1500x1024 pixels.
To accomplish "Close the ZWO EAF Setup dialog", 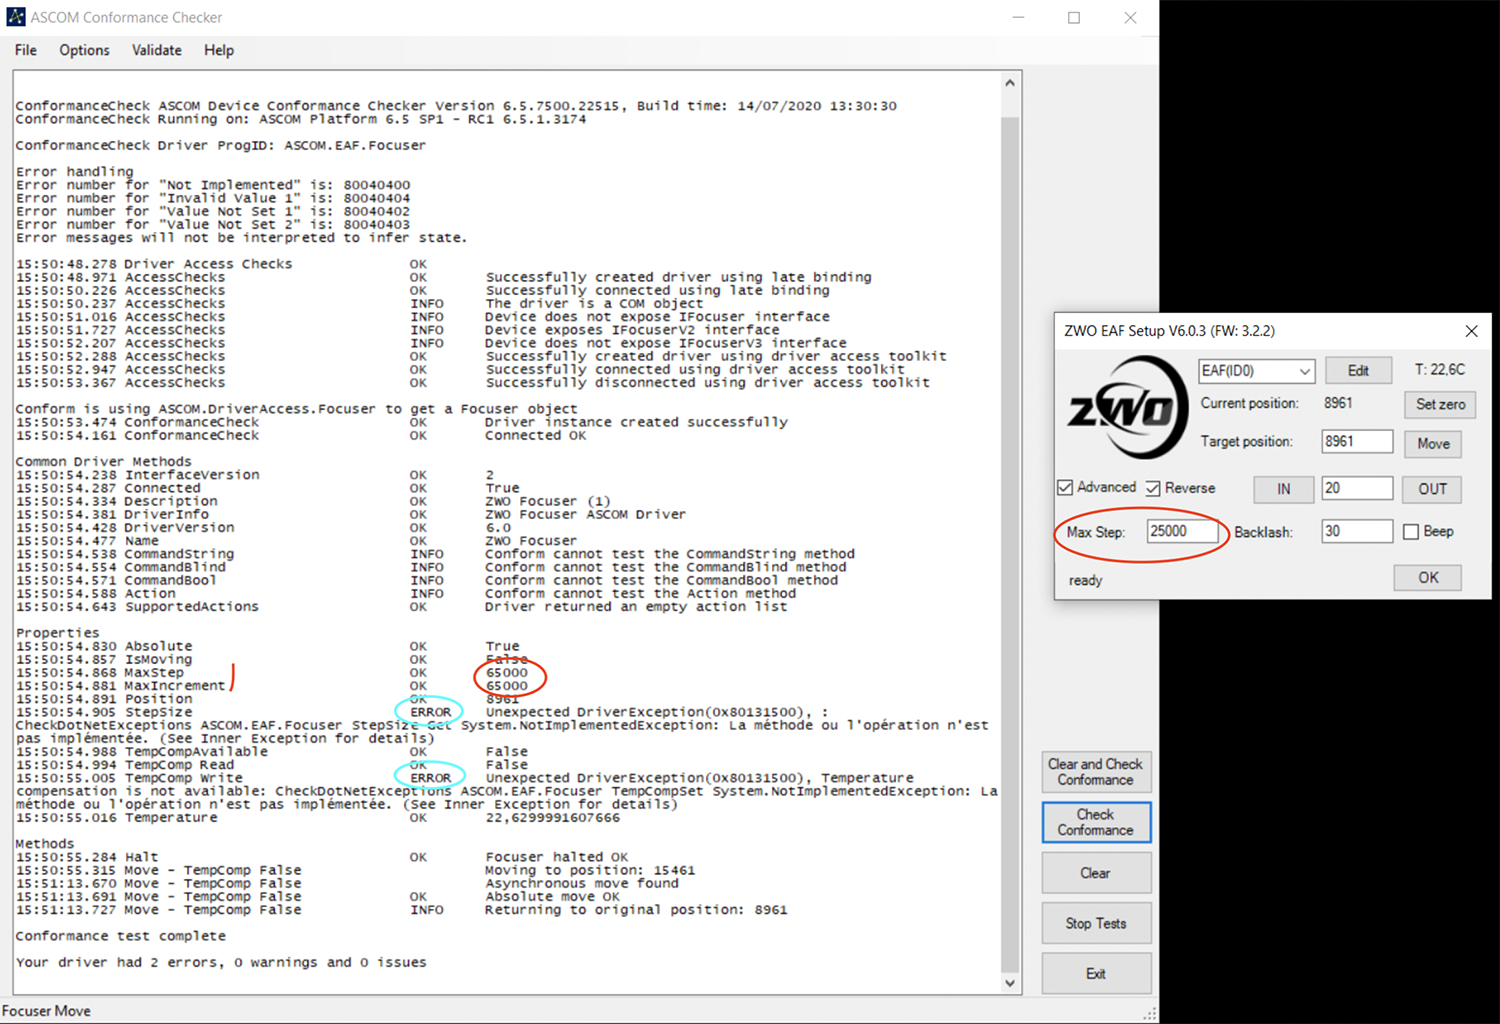I will (x=1471, y=331).
